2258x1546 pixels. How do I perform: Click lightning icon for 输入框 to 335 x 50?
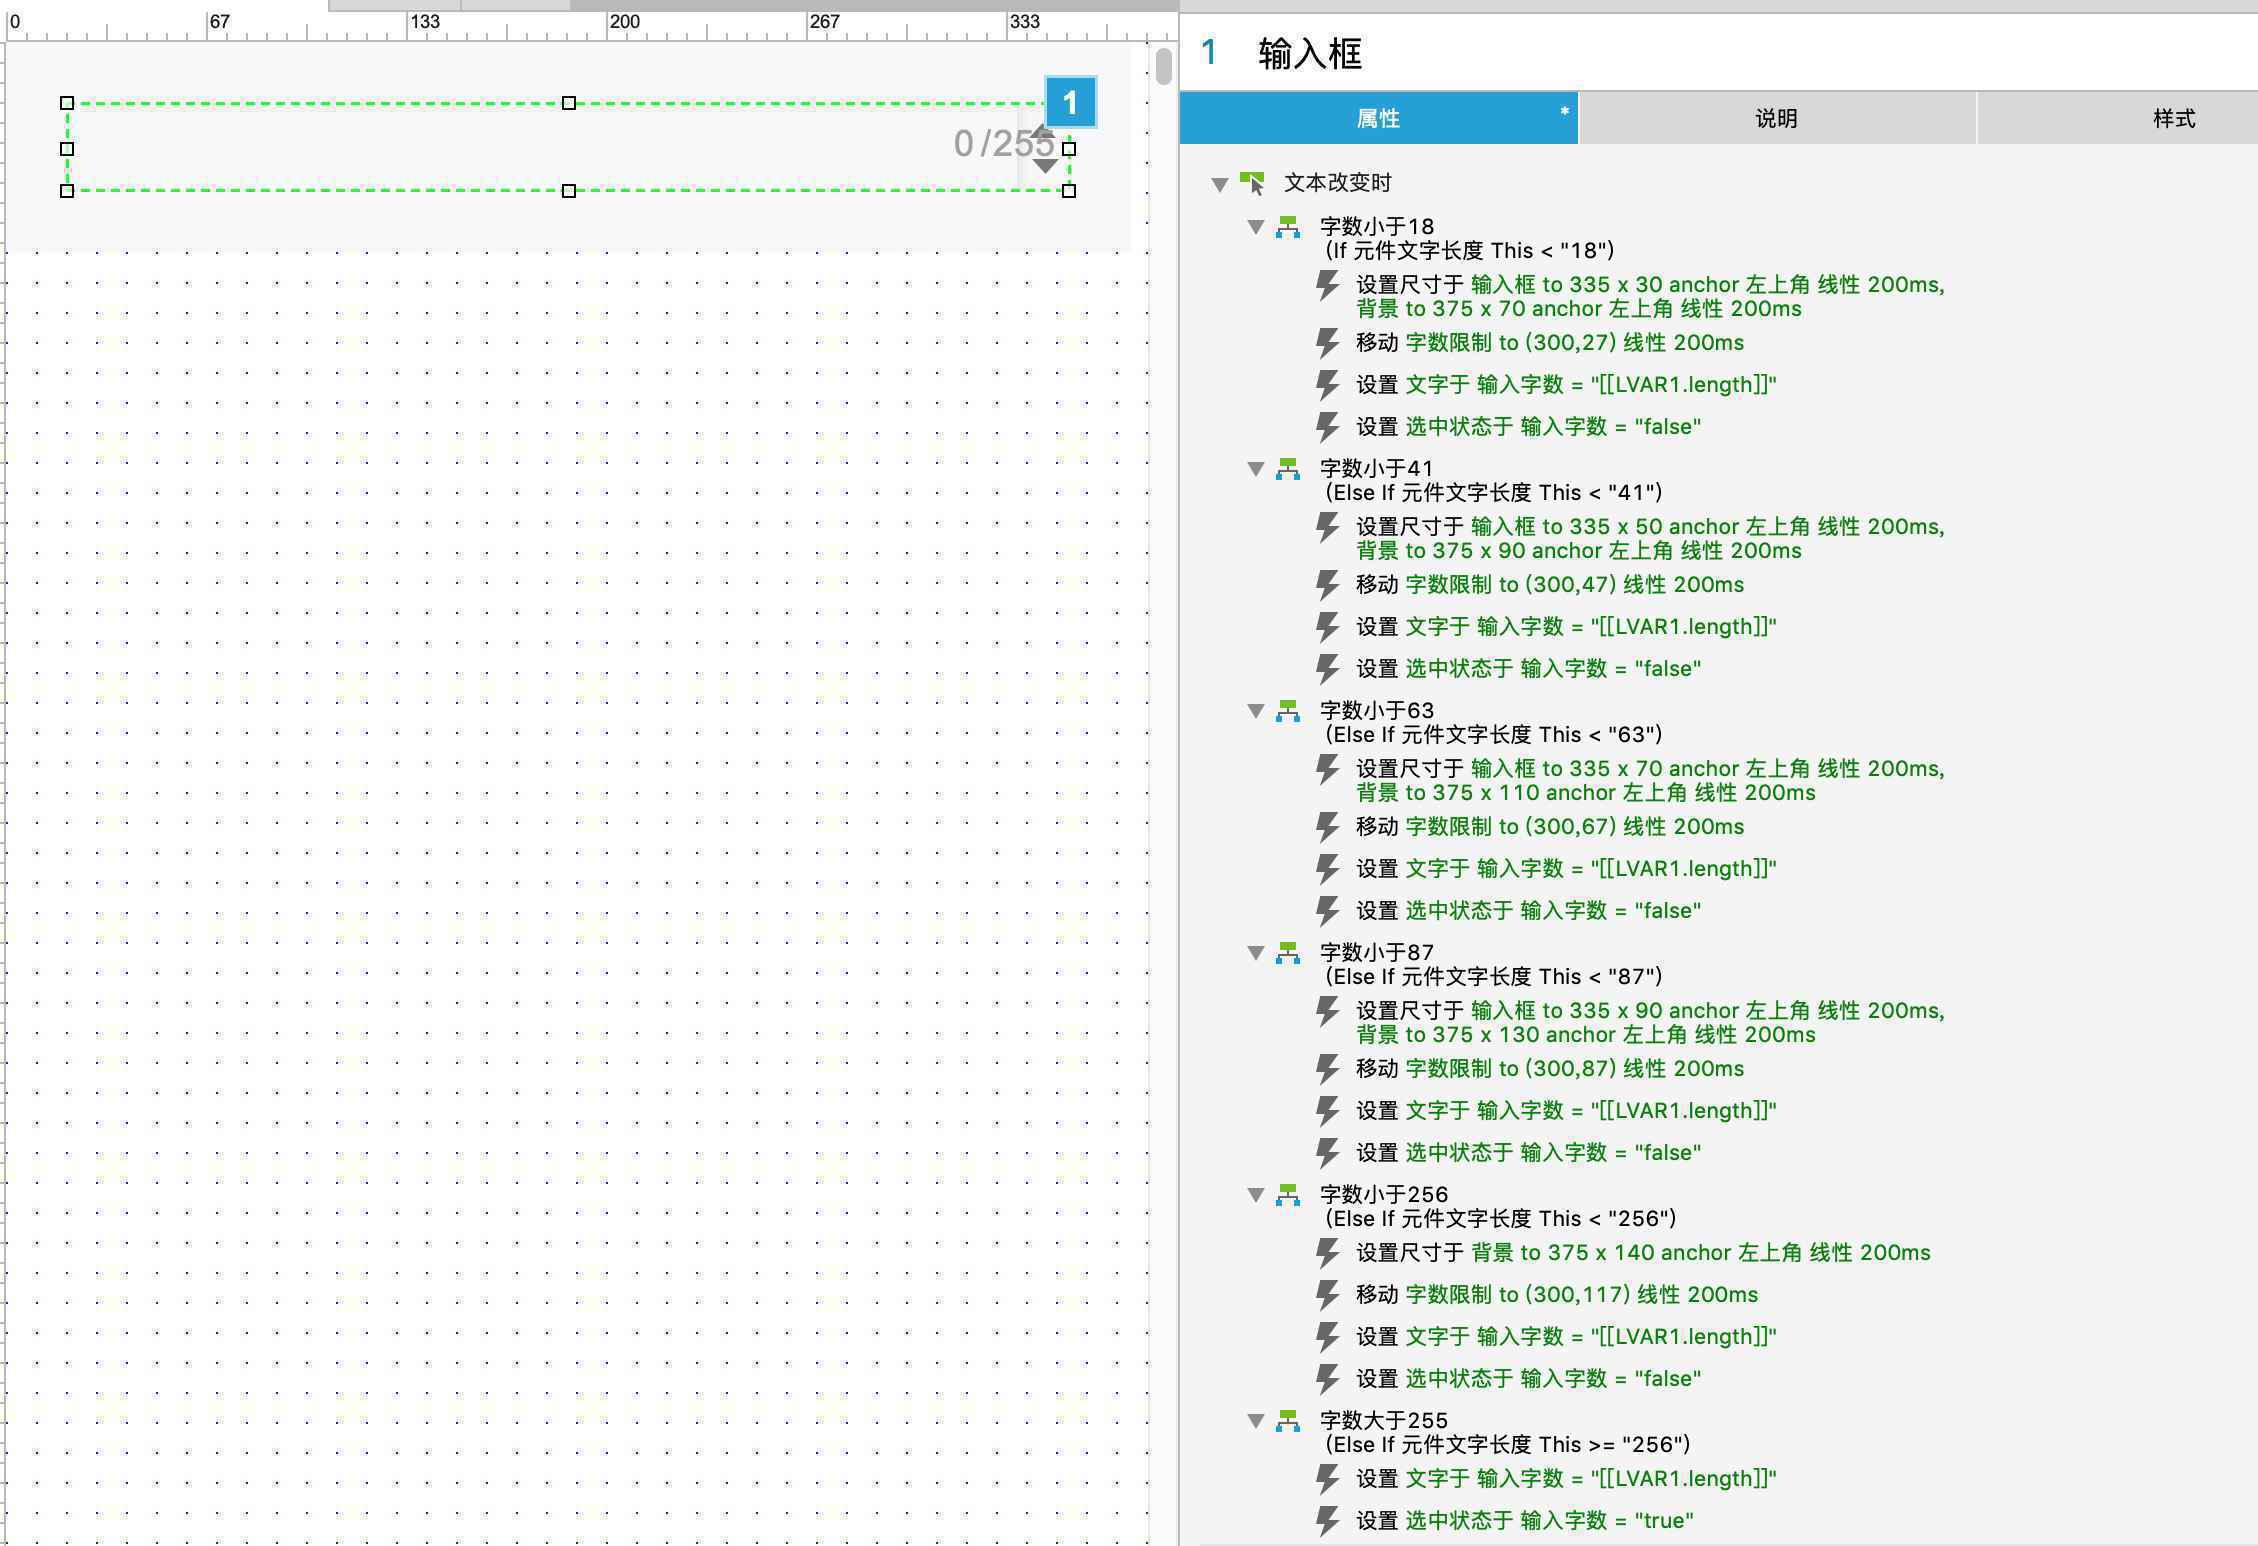pyautogui.click(x=1327, y=528)
